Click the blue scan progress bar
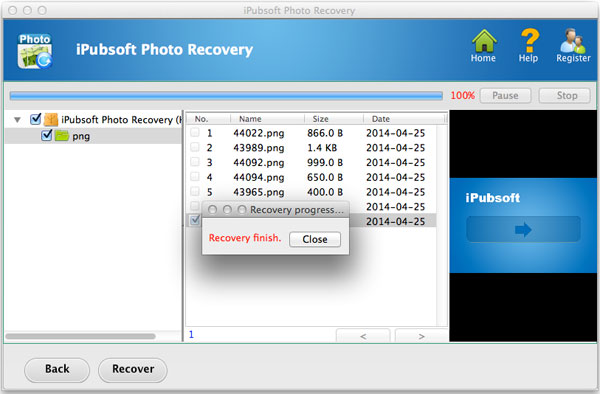The height and width of the screenshot is (394, 600). 226,96
